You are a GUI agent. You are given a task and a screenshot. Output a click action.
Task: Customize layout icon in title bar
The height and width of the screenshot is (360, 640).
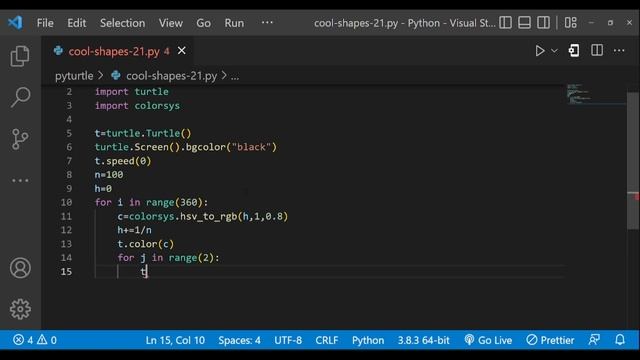[x=571, y=22]
